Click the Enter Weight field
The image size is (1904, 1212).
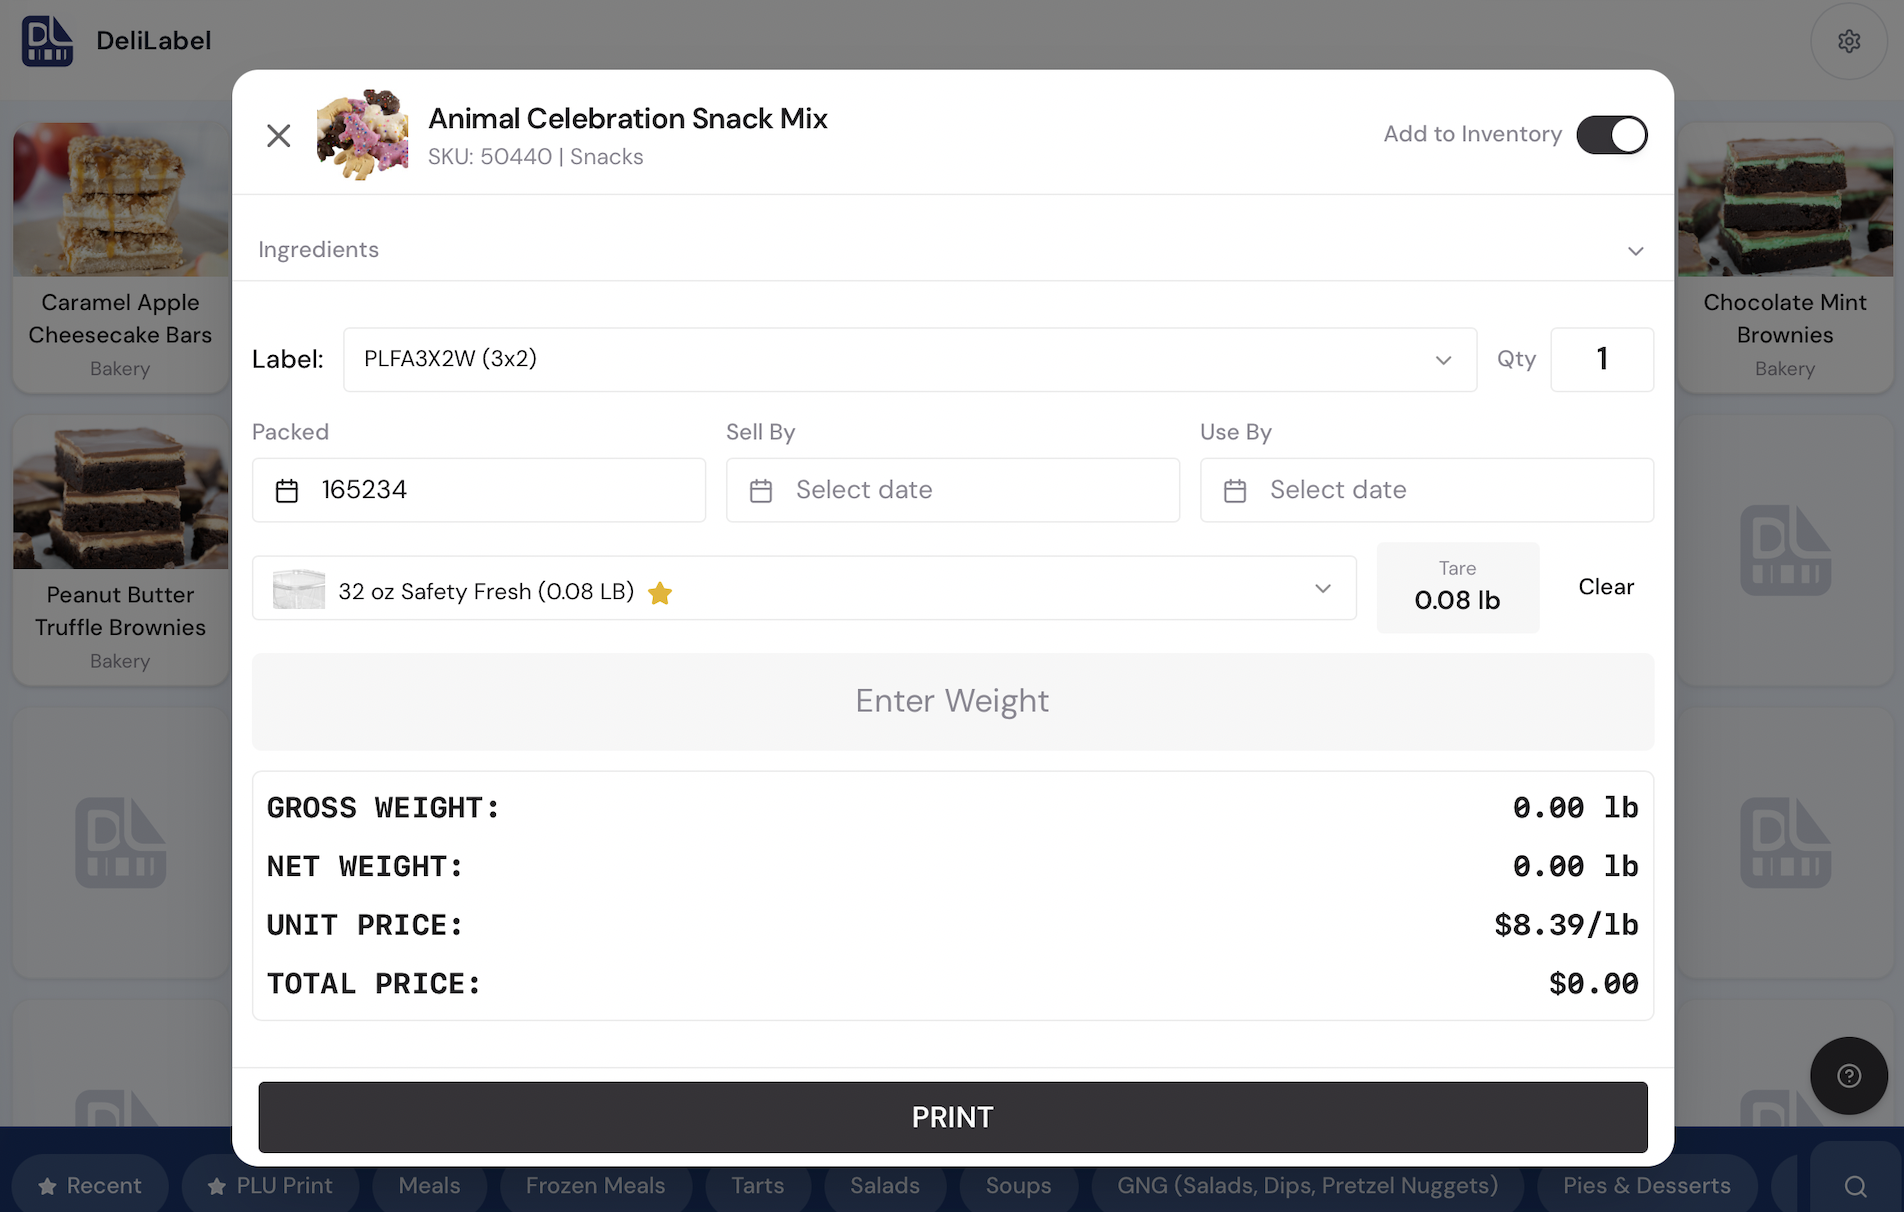click(x=953, y=701)
